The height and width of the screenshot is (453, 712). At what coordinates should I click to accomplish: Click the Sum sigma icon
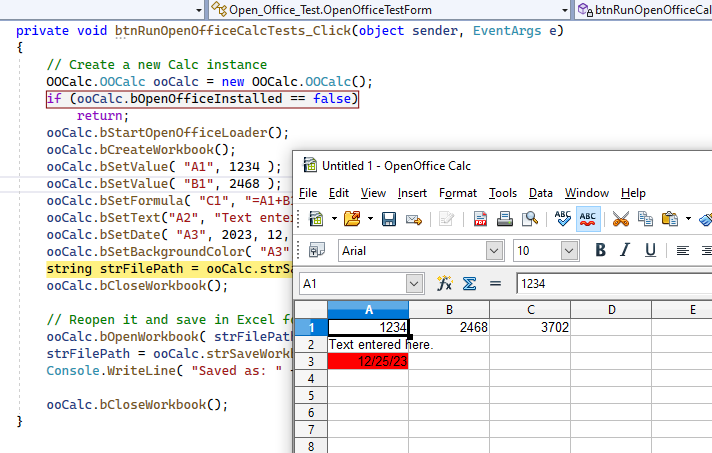tap(470, 284)
